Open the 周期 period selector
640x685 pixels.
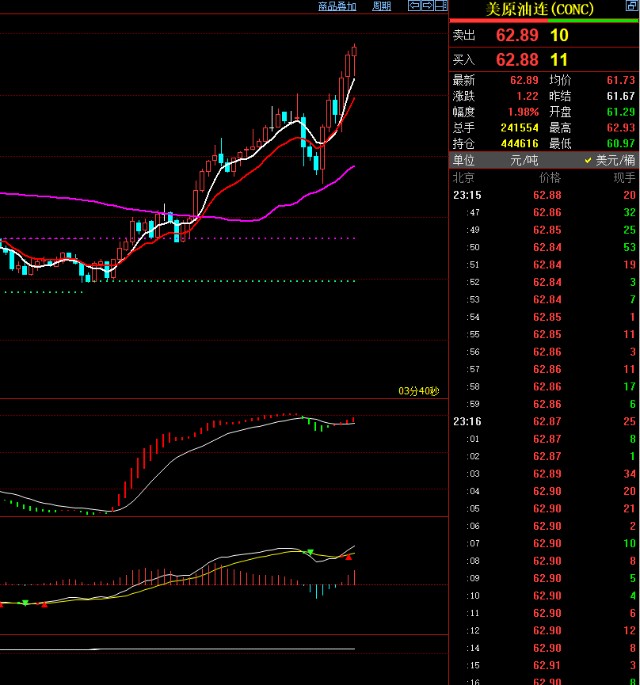(382, 6)
